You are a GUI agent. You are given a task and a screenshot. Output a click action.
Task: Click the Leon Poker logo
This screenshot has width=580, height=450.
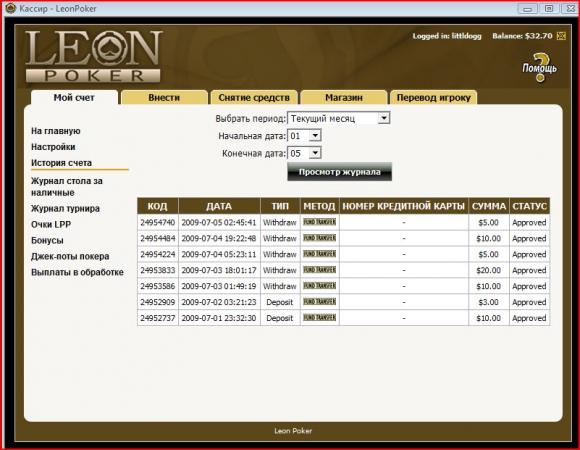coord(93,56)
